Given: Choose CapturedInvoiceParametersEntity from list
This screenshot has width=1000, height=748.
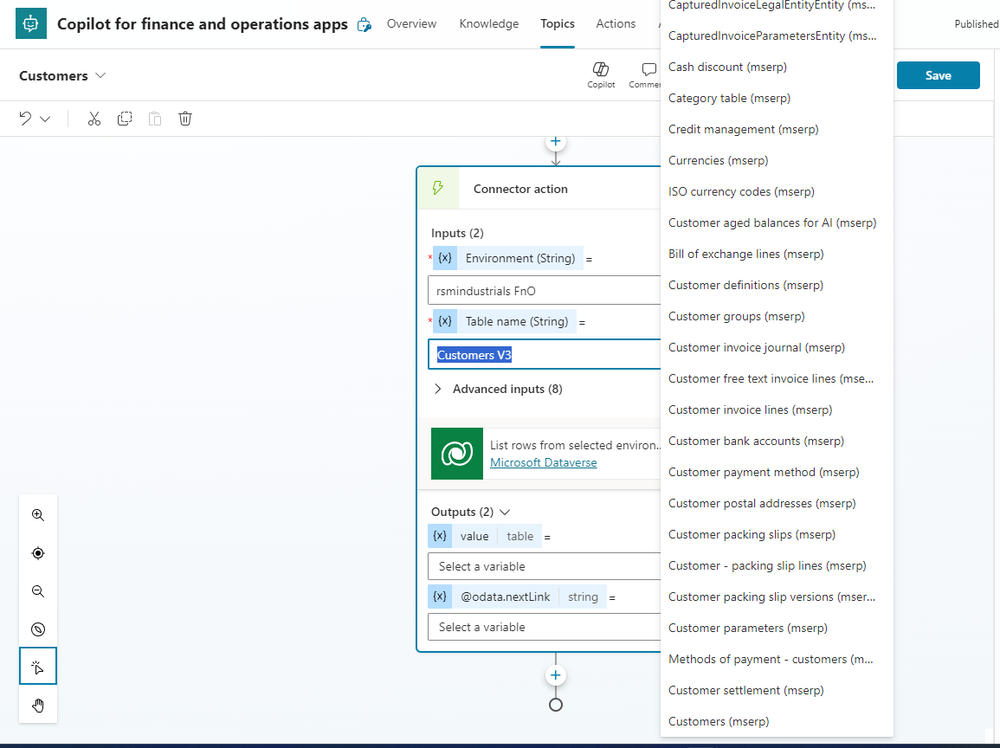Looking at the screenshot, I should click(x=777, y=36).
